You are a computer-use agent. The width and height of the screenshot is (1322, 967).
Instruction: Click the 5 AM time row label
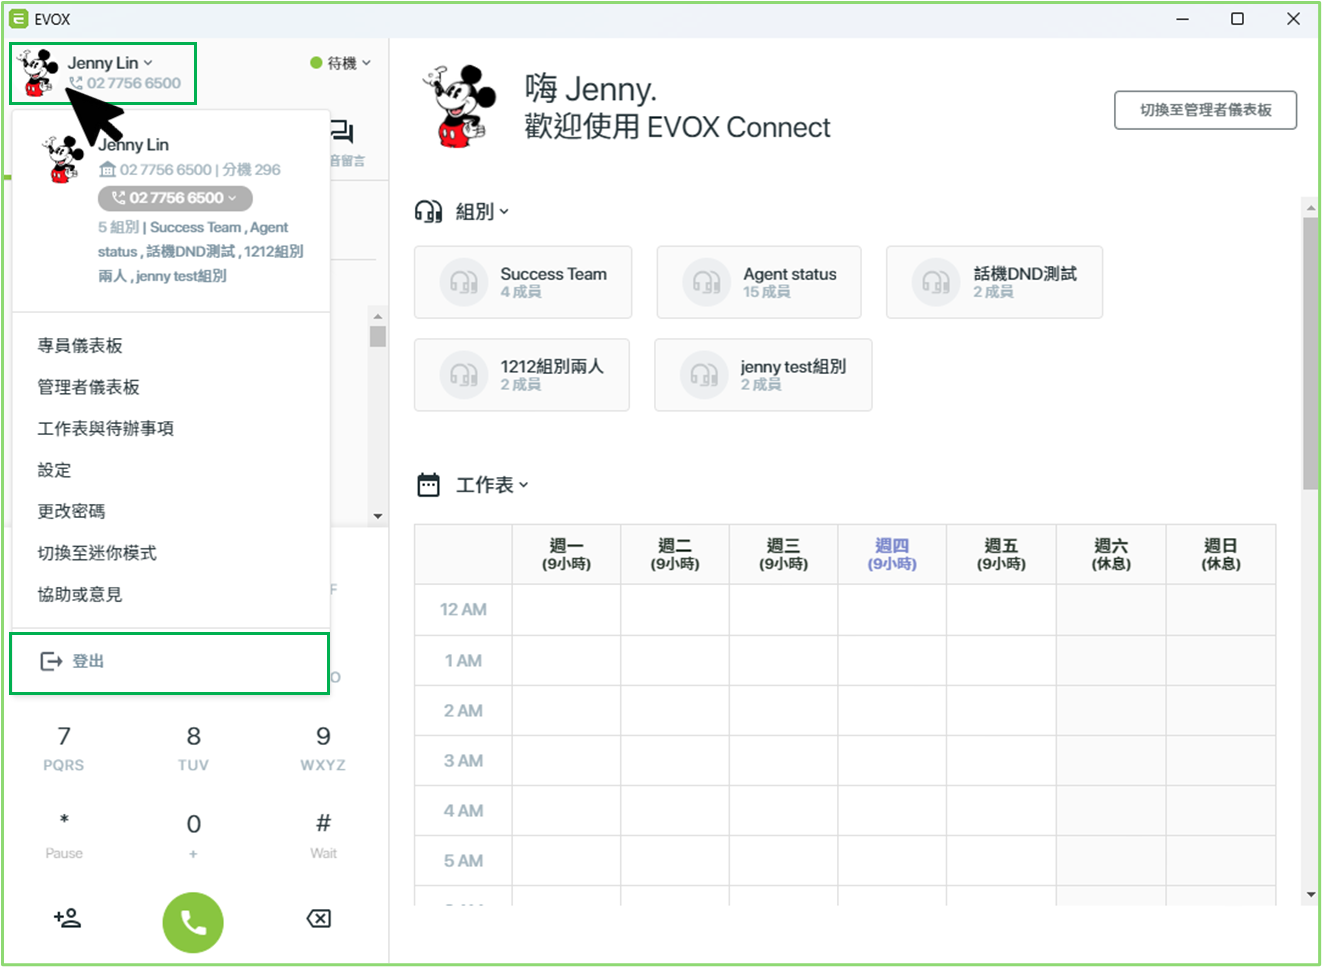click(463, 861)
